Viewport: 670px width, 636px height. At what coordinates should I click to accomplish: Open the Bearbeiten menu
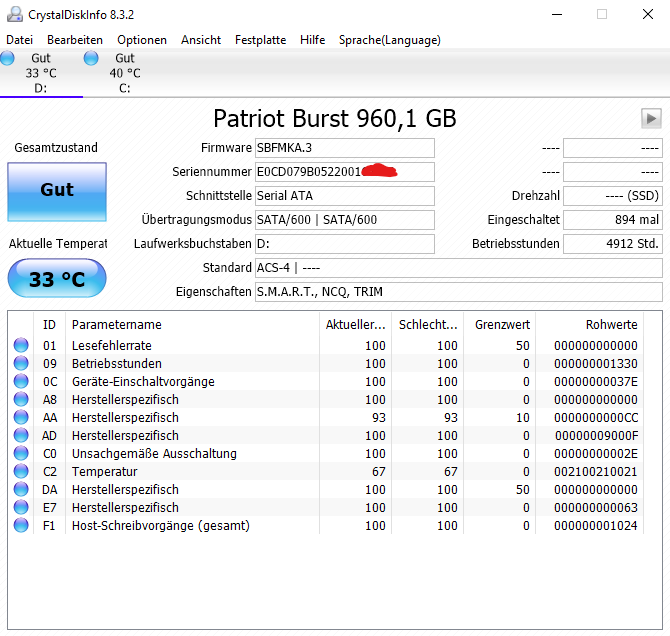(75, 40)
